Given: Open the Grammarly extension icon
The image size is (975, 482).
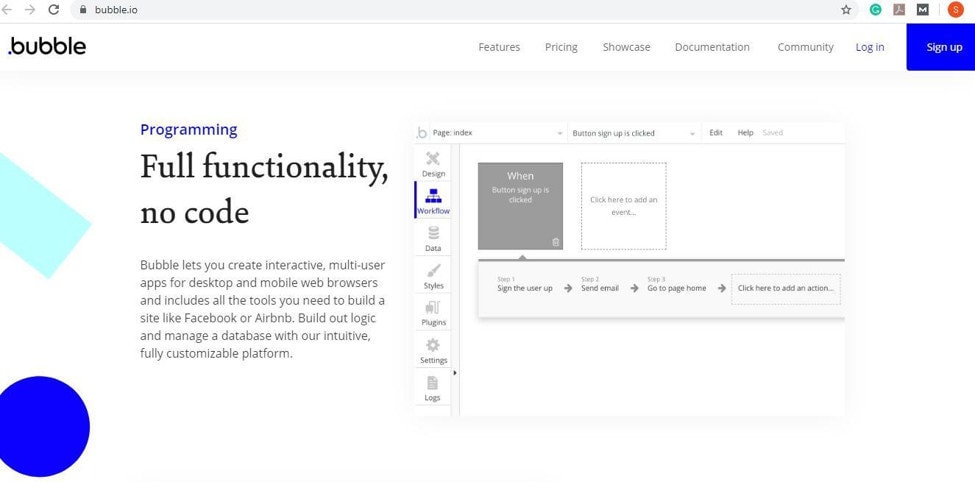Looking at the screenshot, I should click(x=876, y=9).
